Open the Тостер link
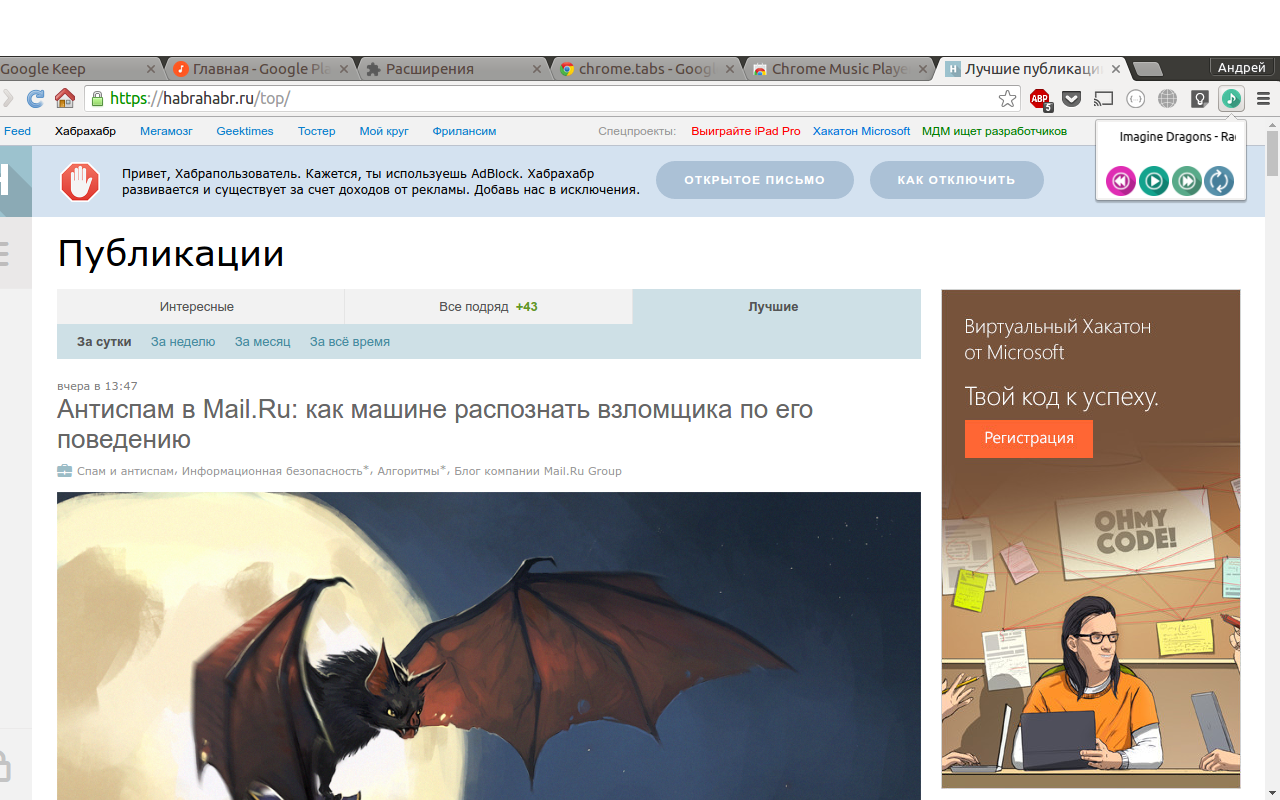 click(x=317, y=131)
